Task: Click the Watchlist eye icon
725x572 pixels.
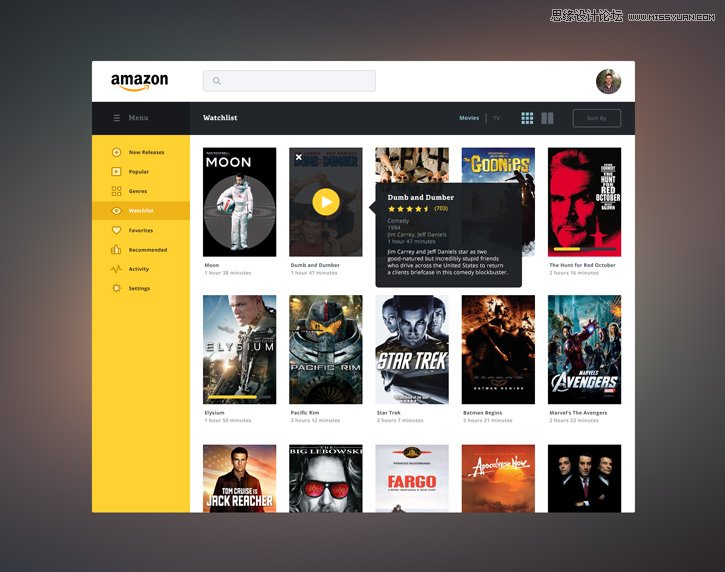Action: coord(117,211)
